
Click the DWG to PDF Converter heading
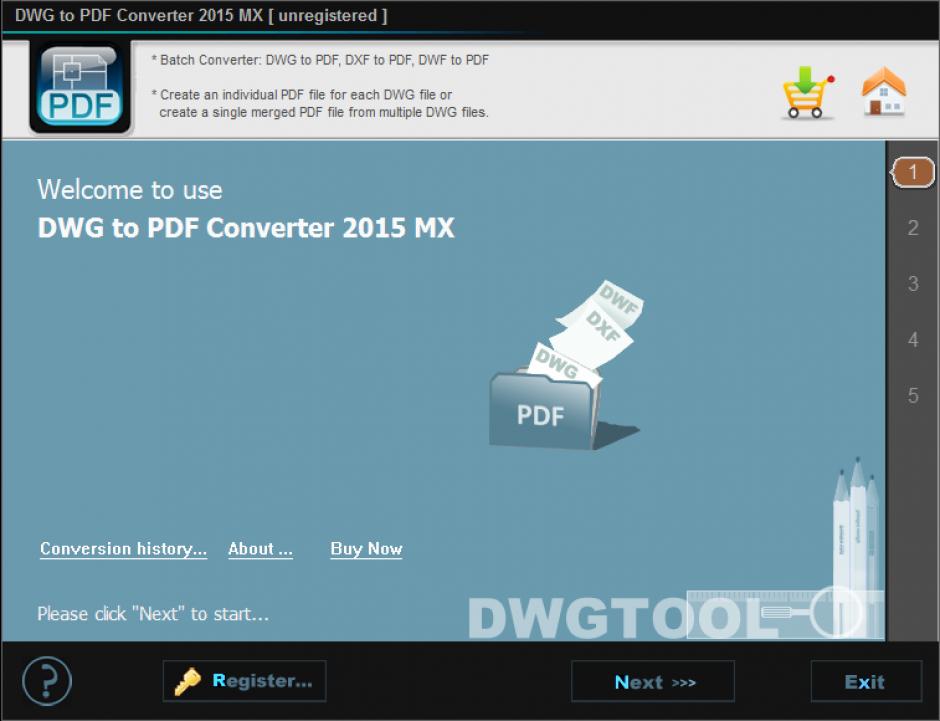pyautogui.click(x=246, y=228)
